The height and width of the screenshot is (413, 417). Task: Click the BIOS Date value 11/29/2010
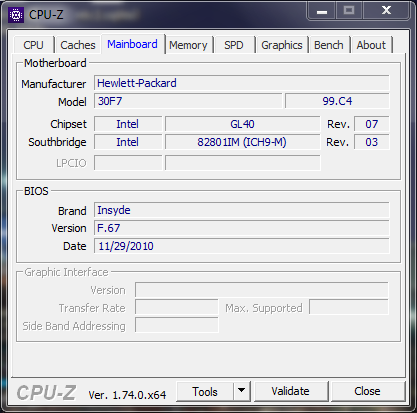[242, 246]
